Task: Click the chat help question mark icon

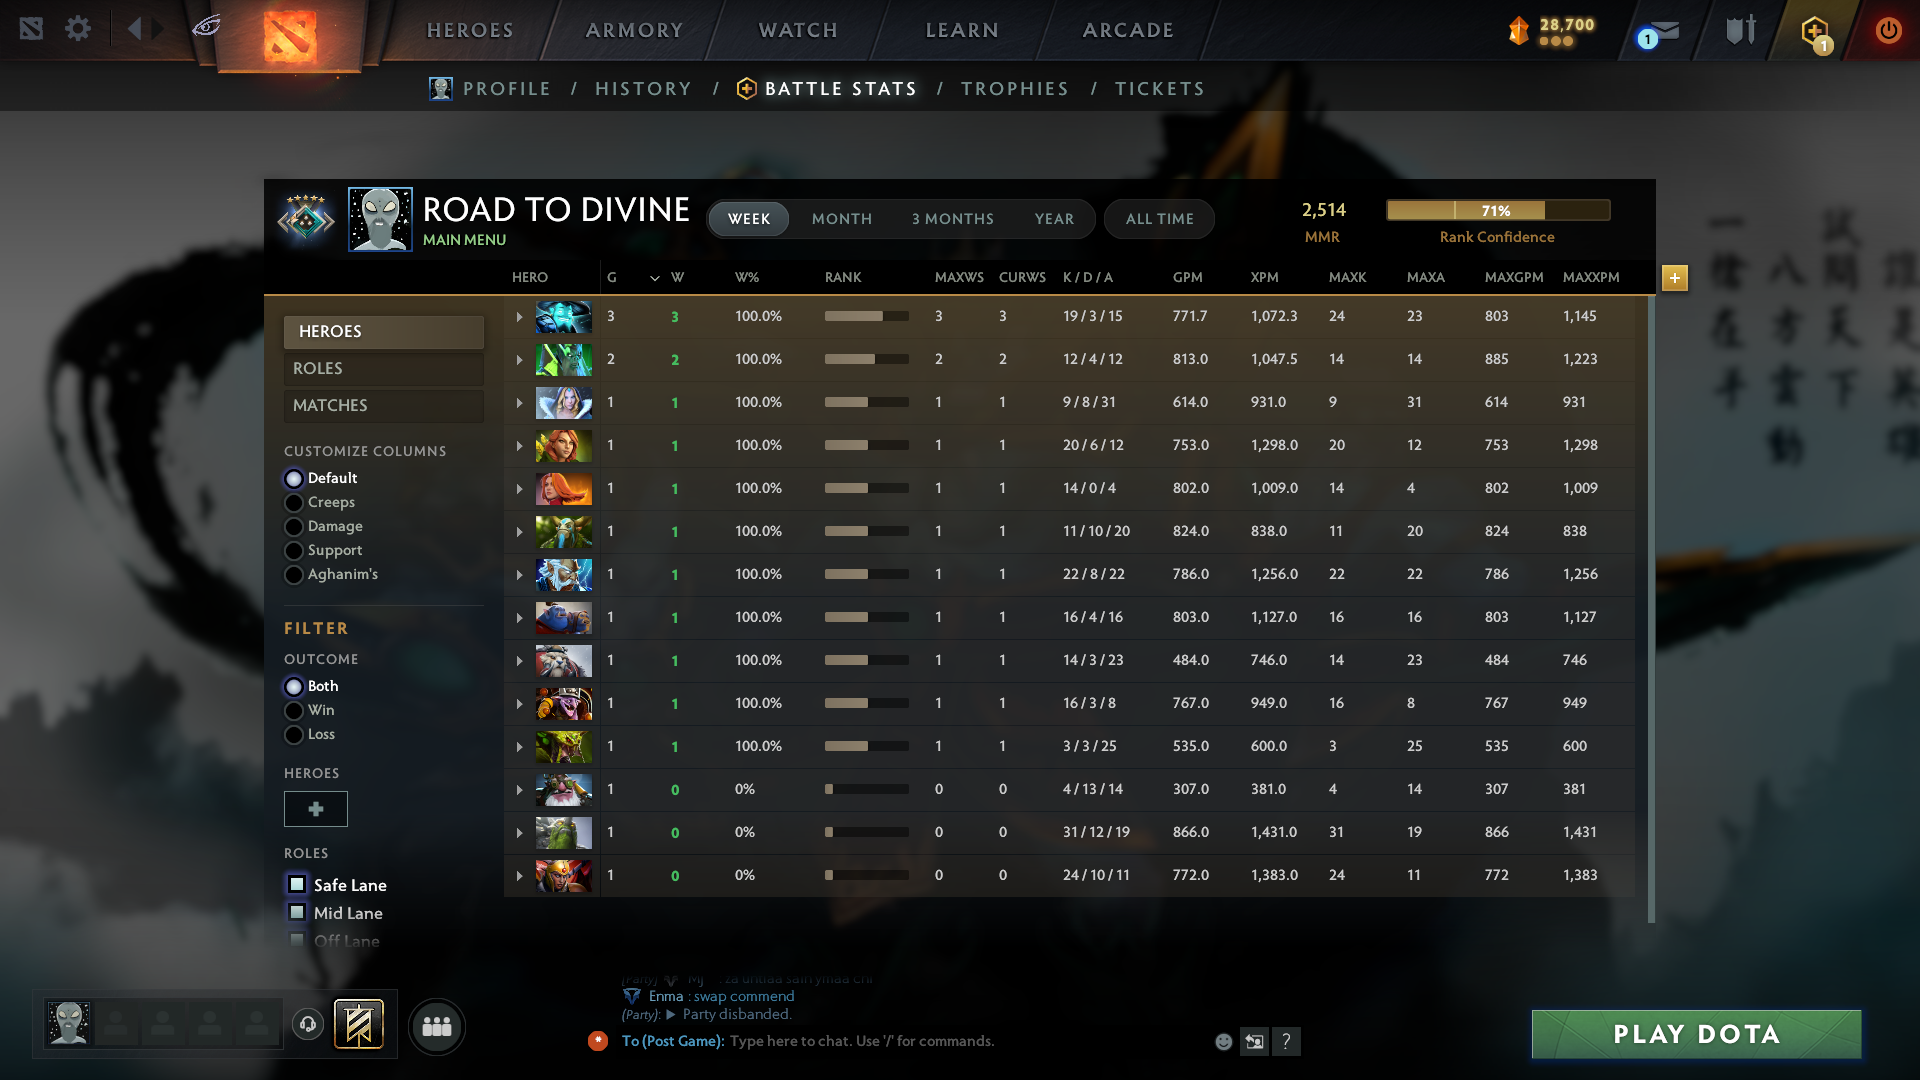Action: point(1287,1041)
